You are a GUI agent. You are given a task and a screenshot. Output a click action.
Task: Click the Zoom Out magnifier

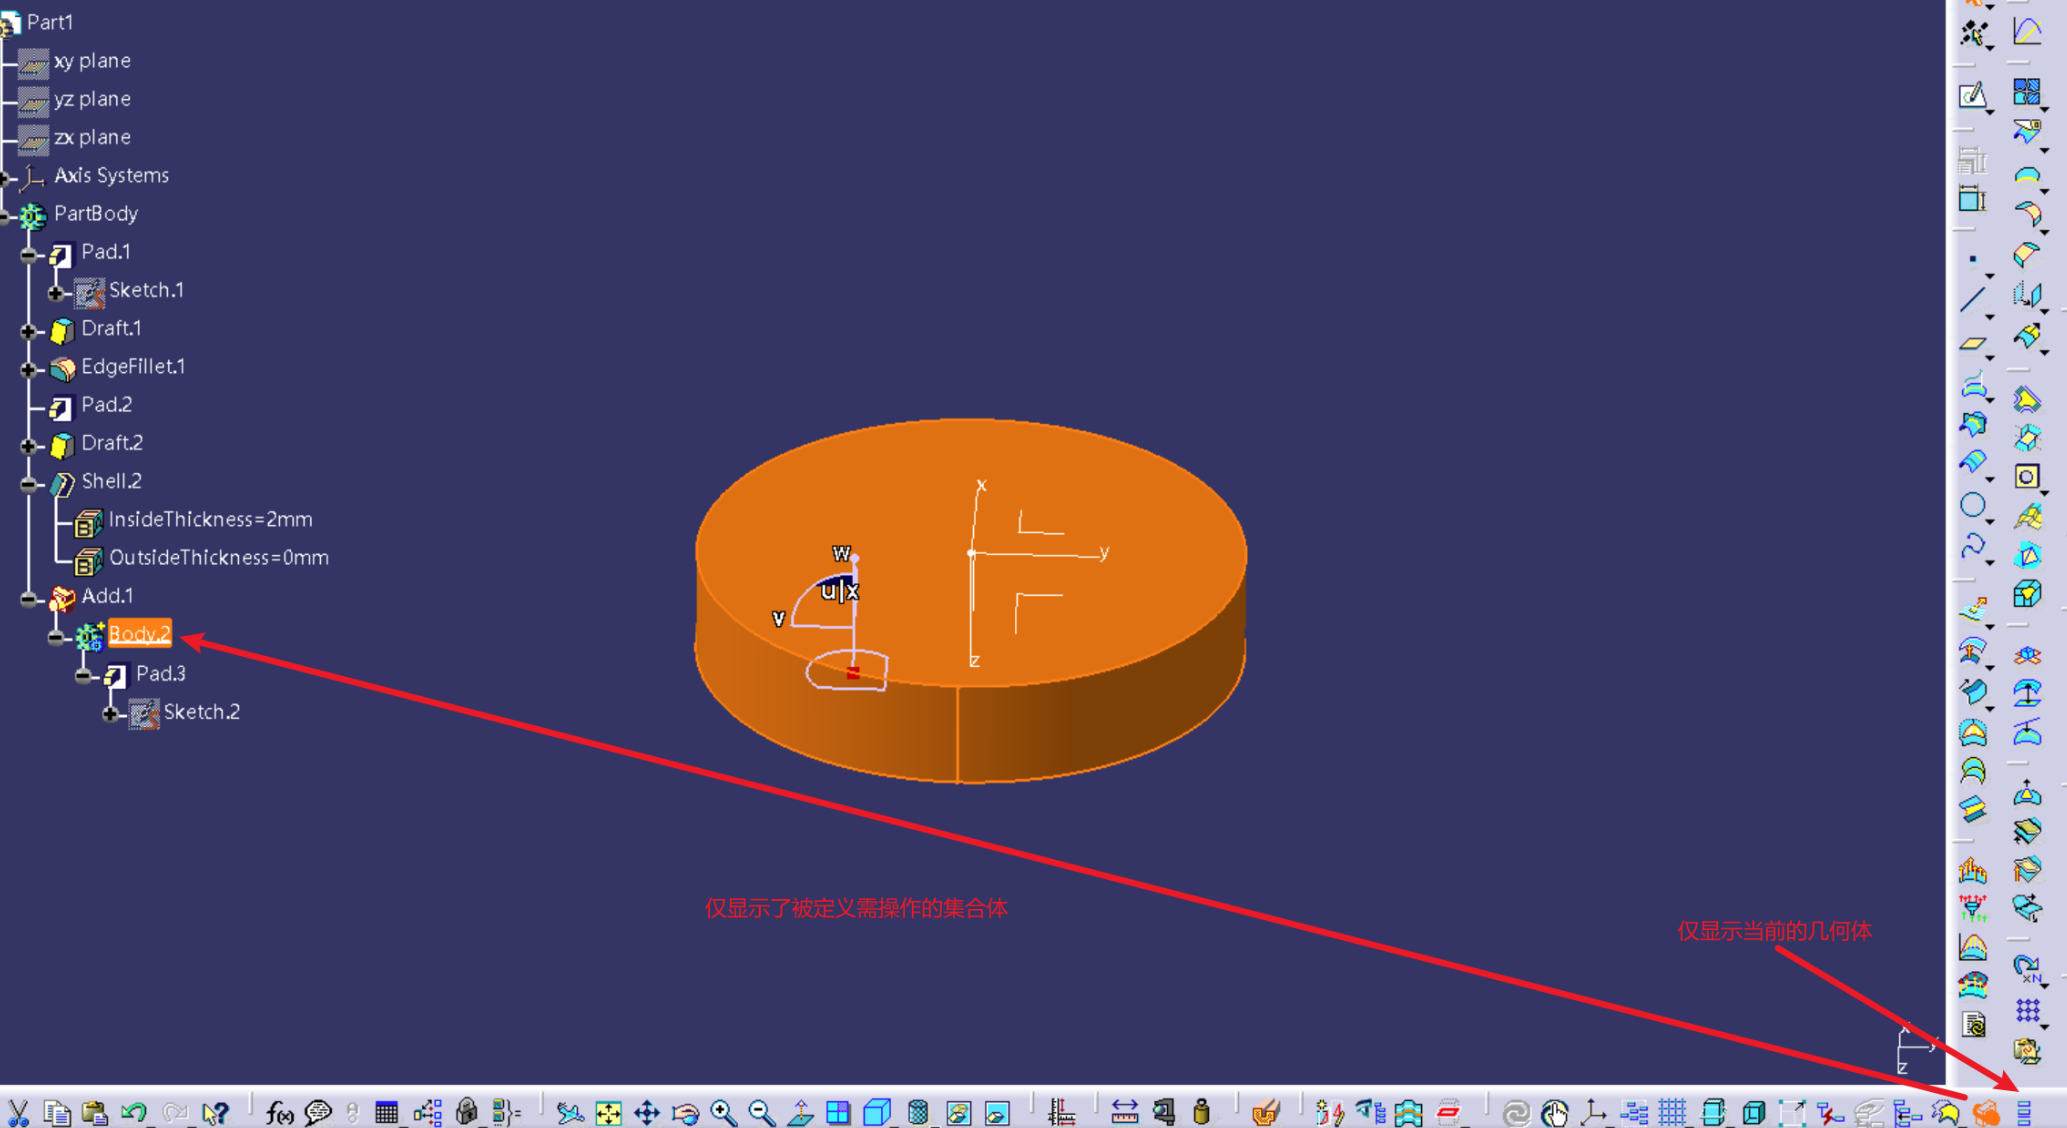(x=761, y=1112)
